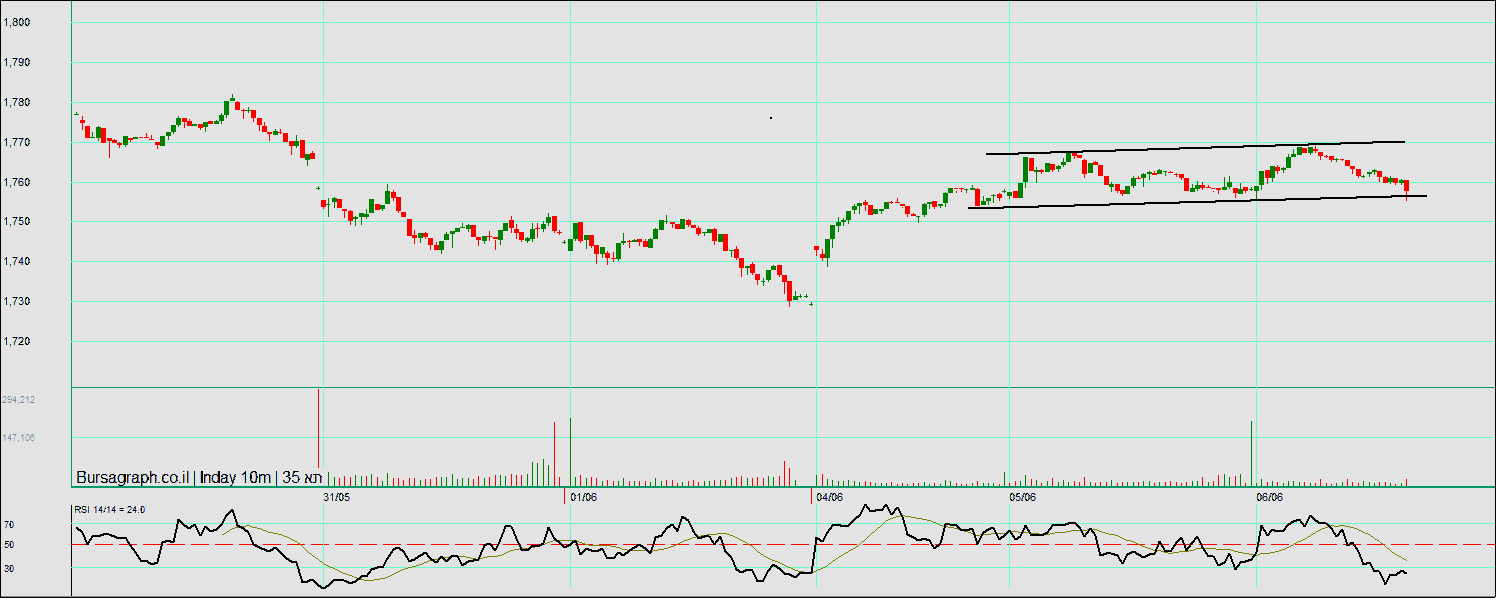Click the 294,212 volume axis label
1496x598 pixels.
pyautogui.click(x=19, y=400)
